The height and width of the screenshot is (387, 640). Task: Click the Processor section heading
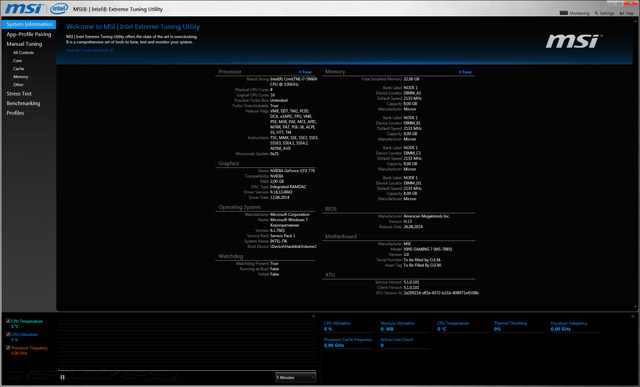230,71
